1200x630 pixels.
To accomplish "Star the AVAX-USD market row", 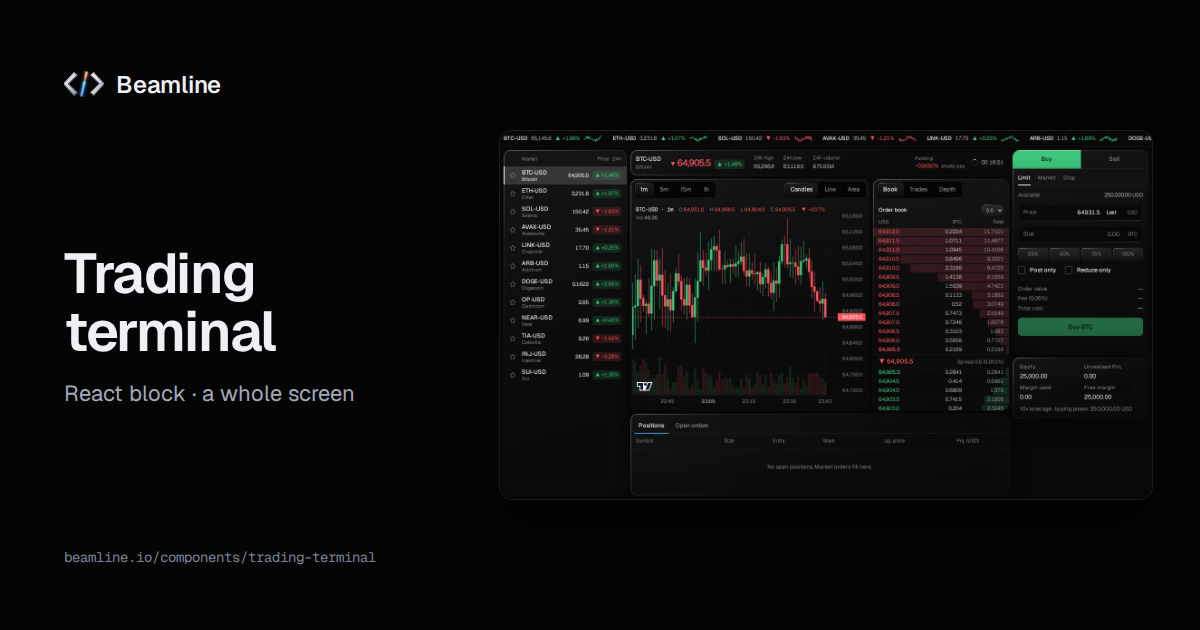I will point(513,229).
